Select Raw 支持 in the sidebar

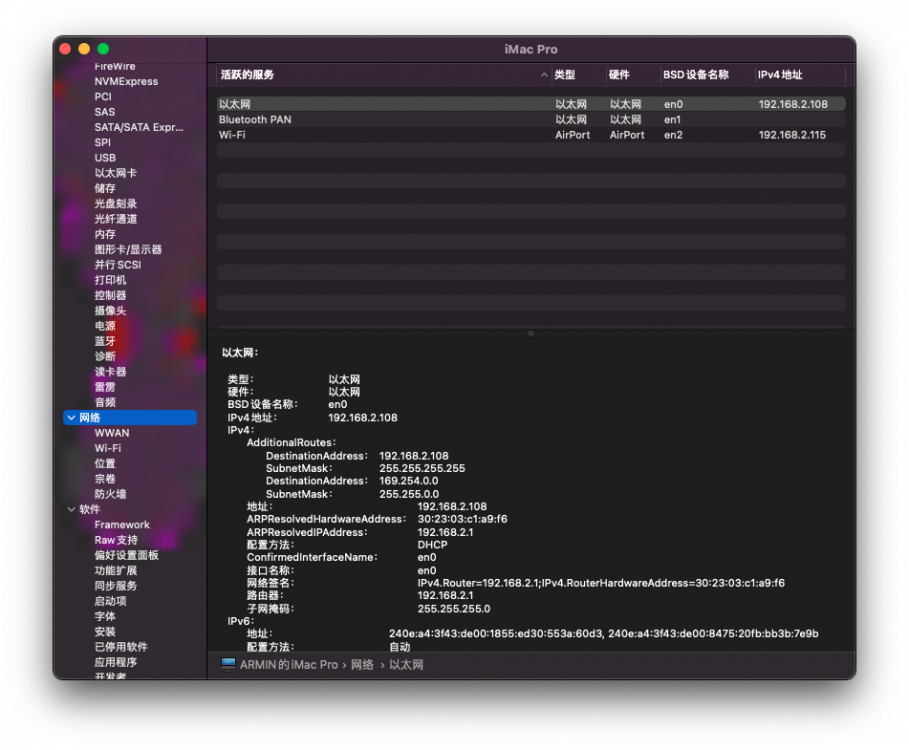116,540
